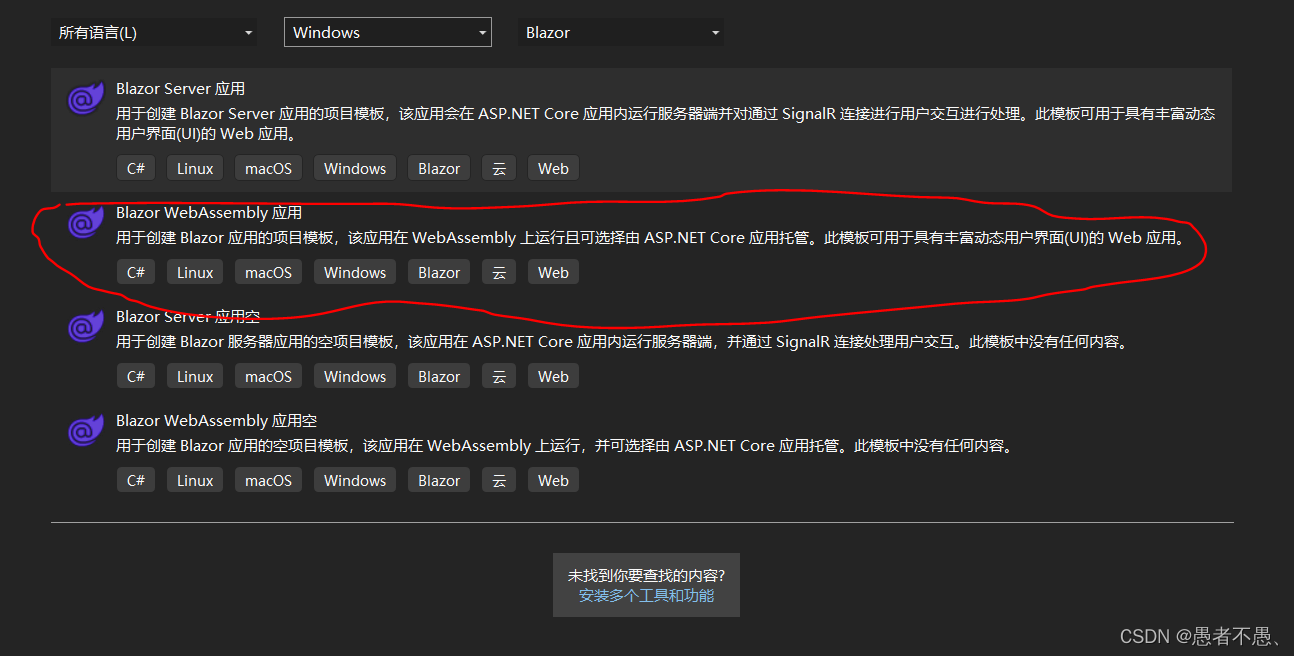Image resolution: width=1294 pixels, height=656 pixels.
Task: Click Web tag under Blazor Server 应用
Action: pyautogui.click(x=553, y=168)
